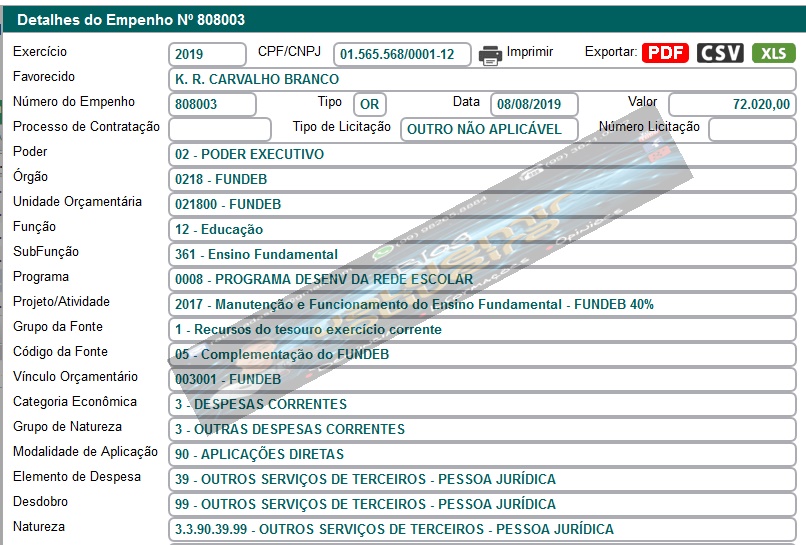Select the CPF/CNPJ field 01.565.568/0001-12
The height and width of the screenshot is (545, 806).
[x=402, y=54]
